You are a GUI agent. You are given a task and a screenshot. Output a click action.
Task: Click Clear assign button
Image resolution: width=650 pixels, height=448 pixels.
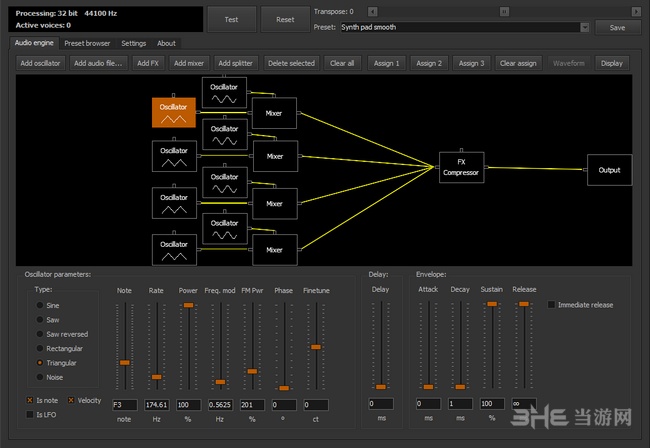518,63
